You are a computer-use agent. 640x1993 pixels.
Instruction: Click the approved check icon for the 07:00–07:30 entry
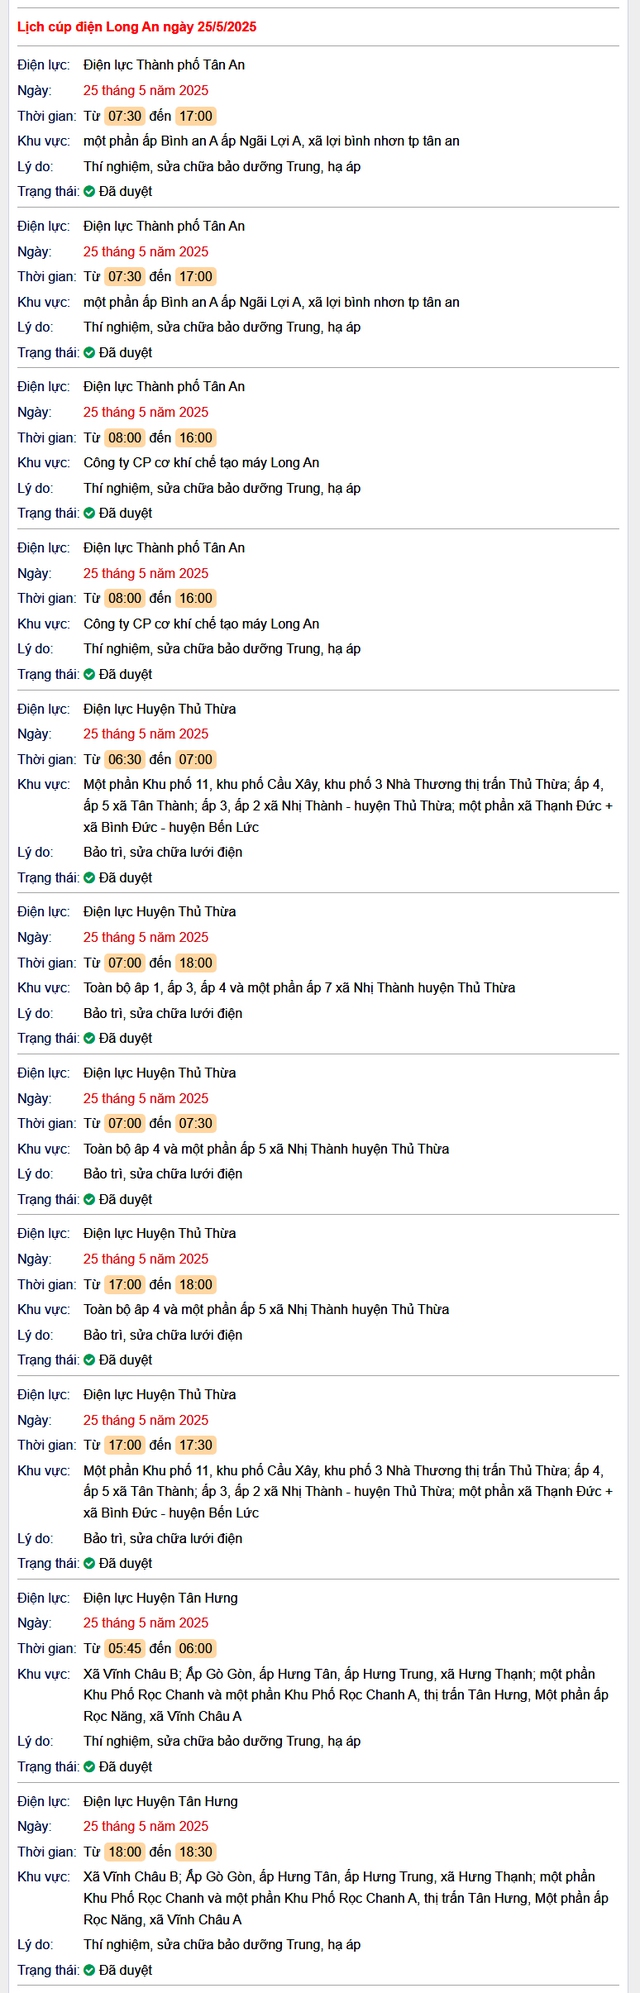(x=89, y=1200)
